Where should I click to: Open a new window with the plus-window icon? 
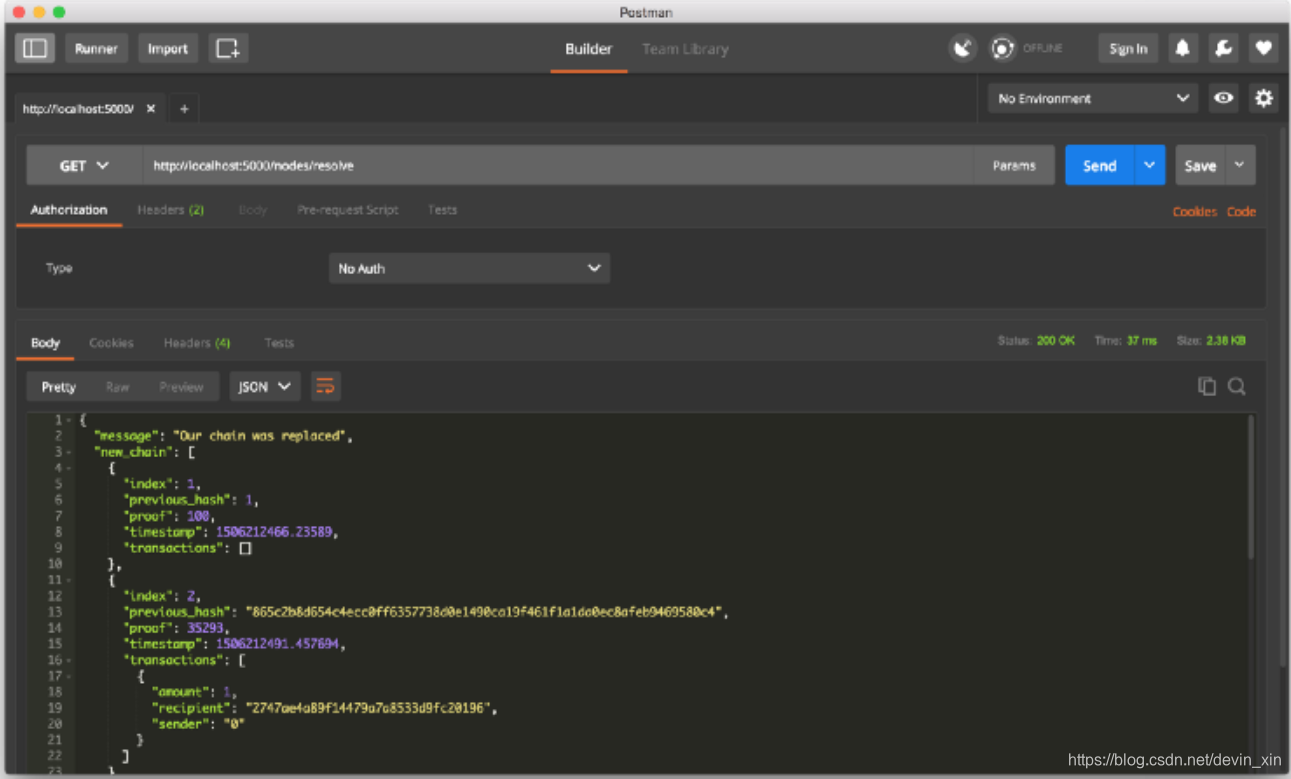pos(228,48)
